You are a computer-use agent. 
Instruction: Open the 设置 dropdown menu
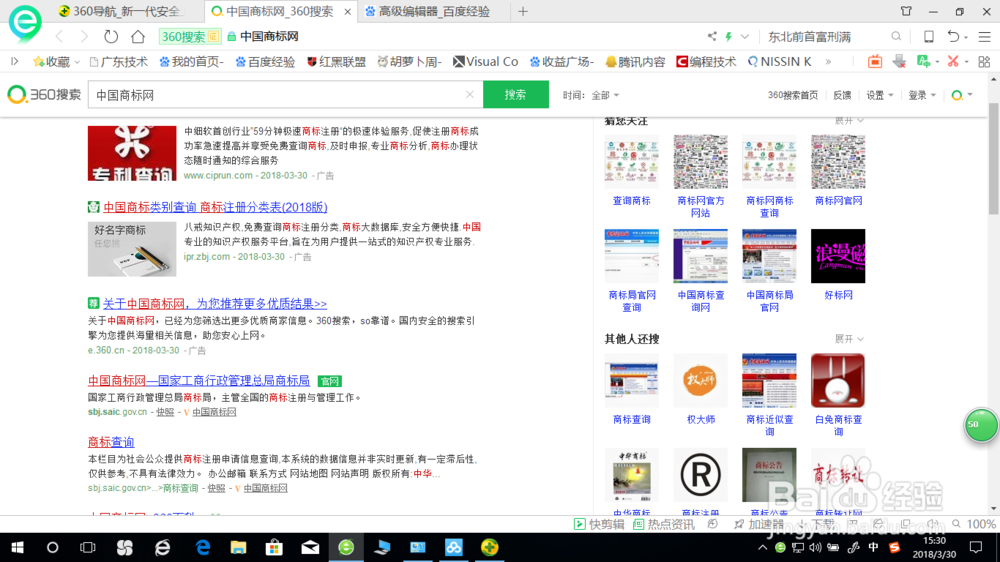pos(879,95)
